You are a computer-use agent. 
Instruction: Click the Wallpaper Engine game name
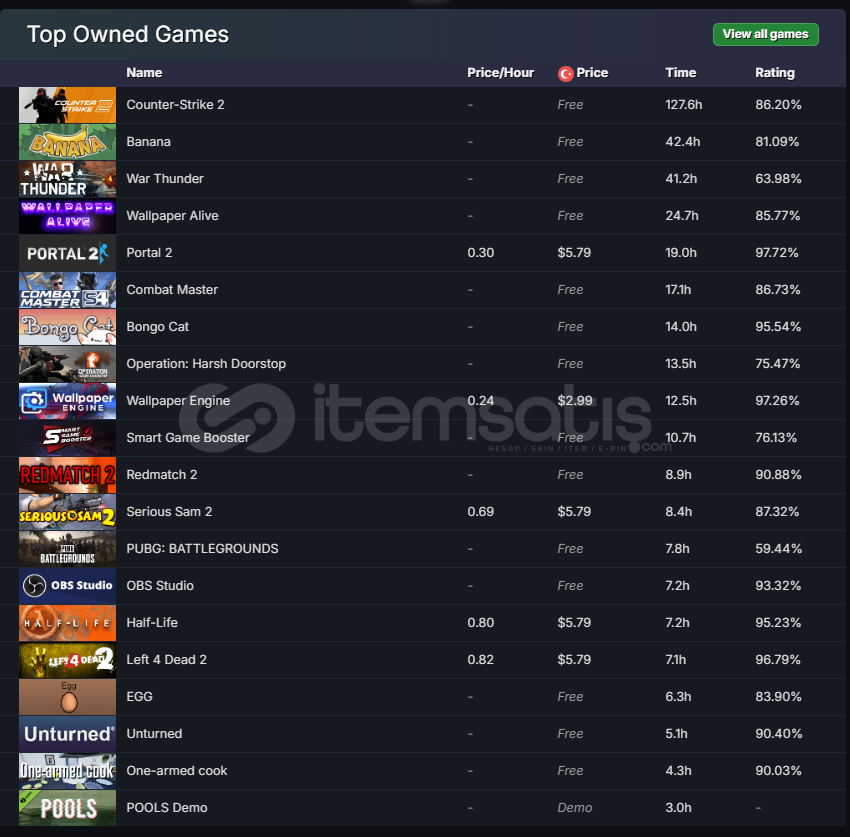click(178, 401)
